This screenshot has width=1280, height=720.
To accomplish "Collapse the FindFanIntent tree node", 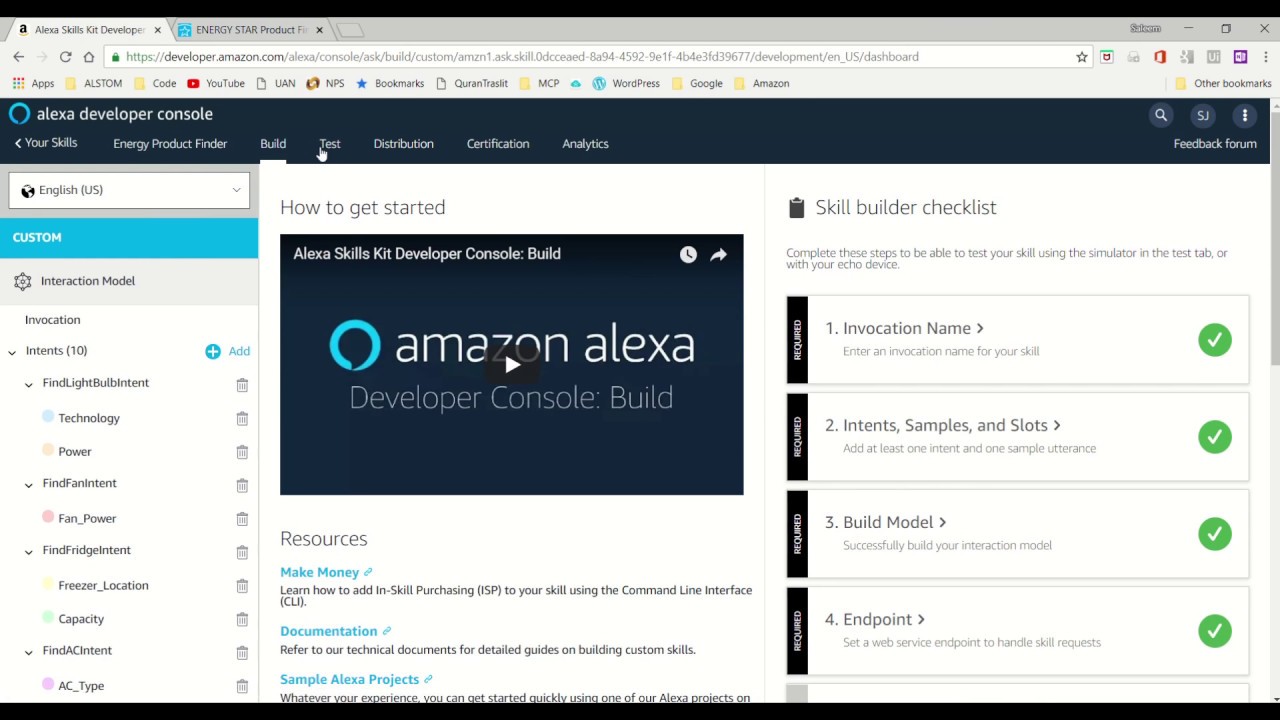I will (x=28, y=485).
